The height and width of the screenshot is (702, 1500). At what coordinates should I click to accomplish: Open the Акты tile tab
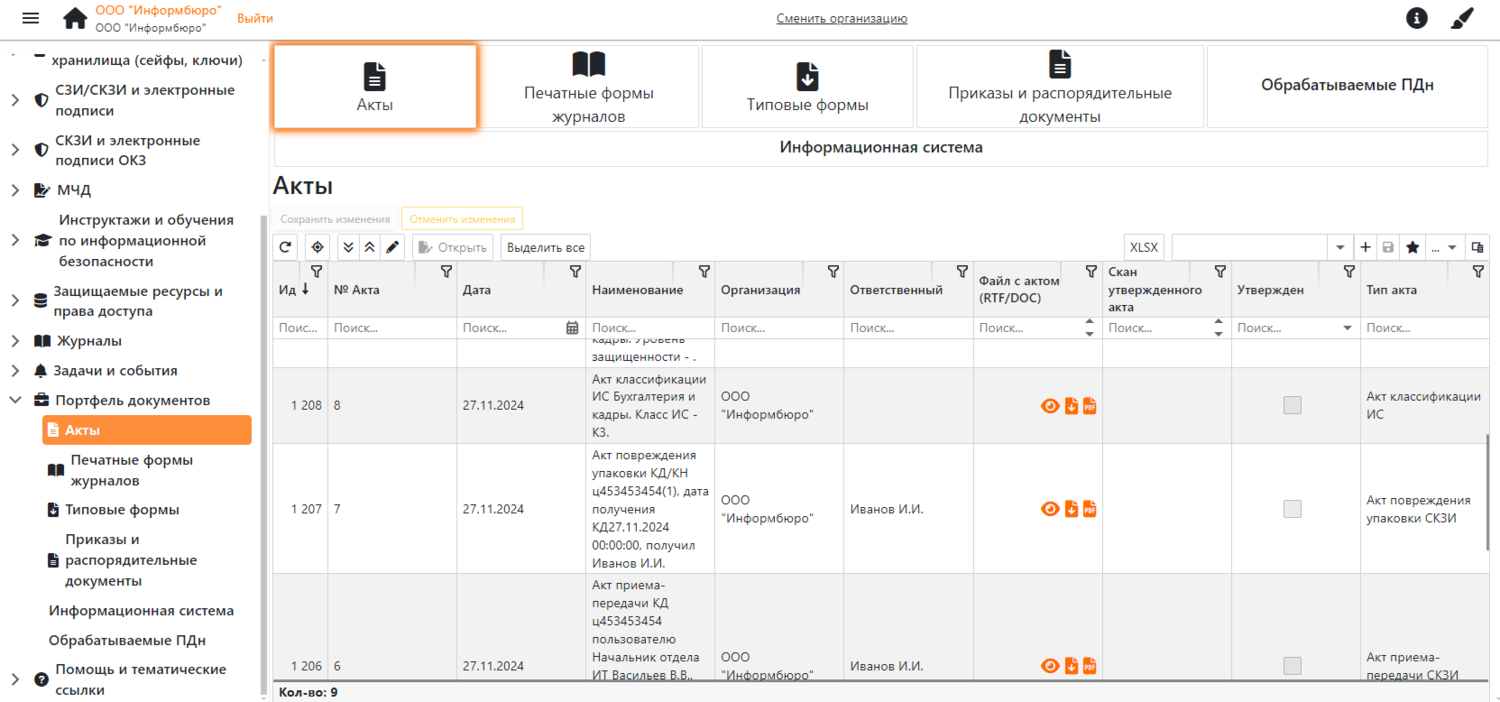coord(375,86)
